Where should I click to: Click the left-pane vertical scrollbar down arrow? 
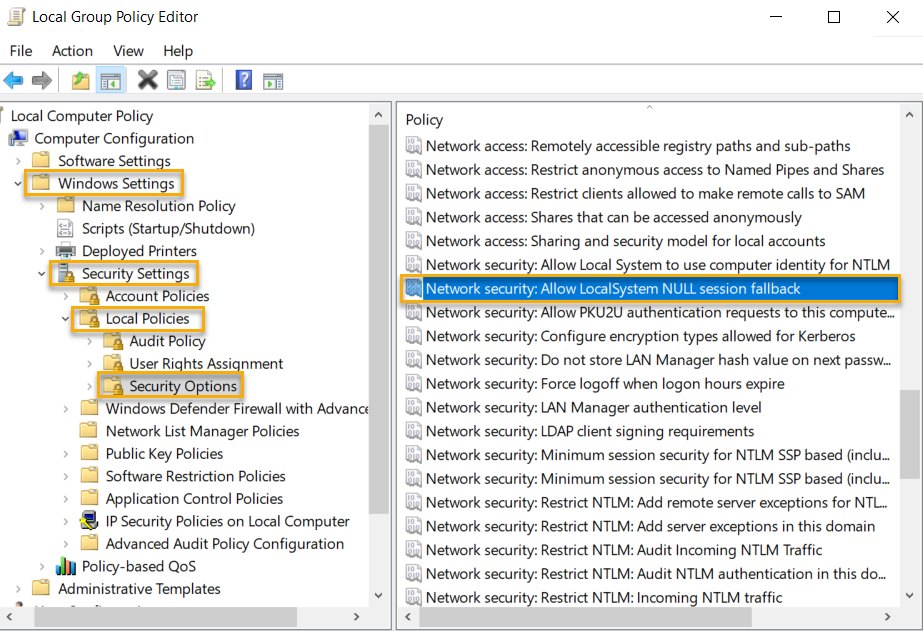point(378,596)
